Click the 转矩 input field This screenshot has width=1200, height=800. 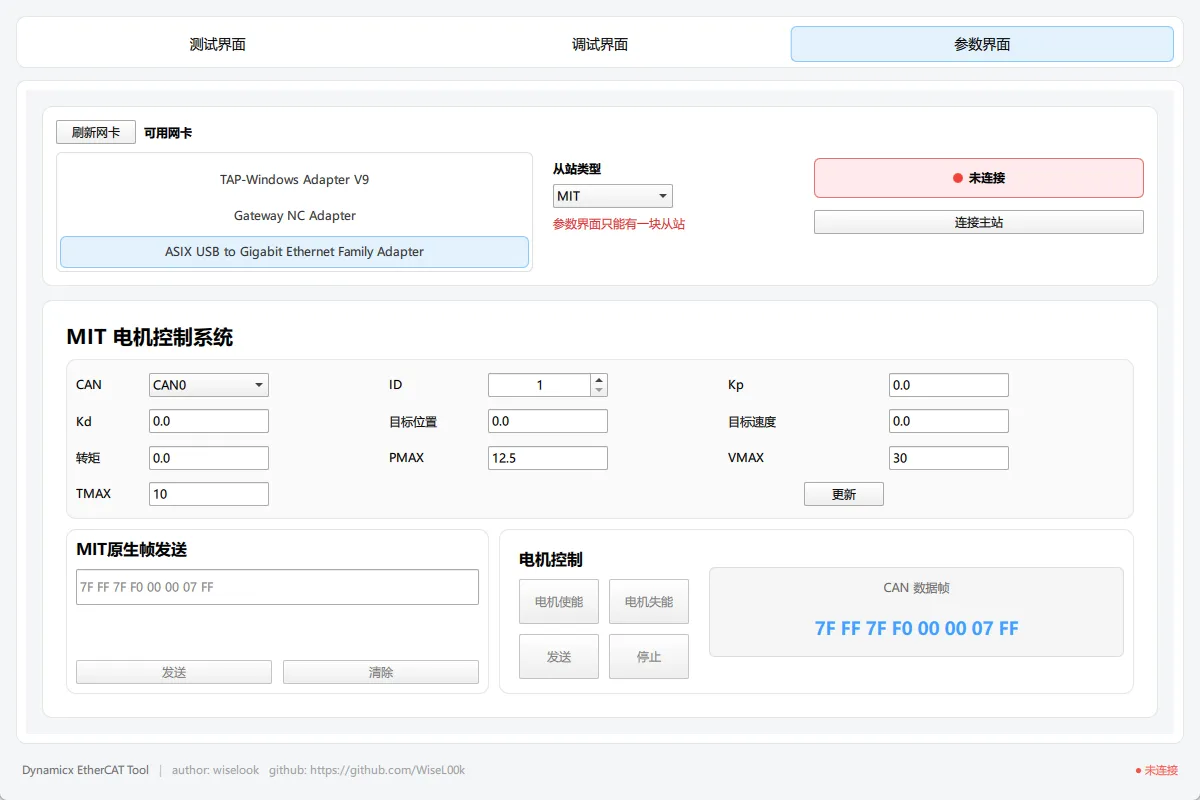pyautogui.click(x=209, y=458)
